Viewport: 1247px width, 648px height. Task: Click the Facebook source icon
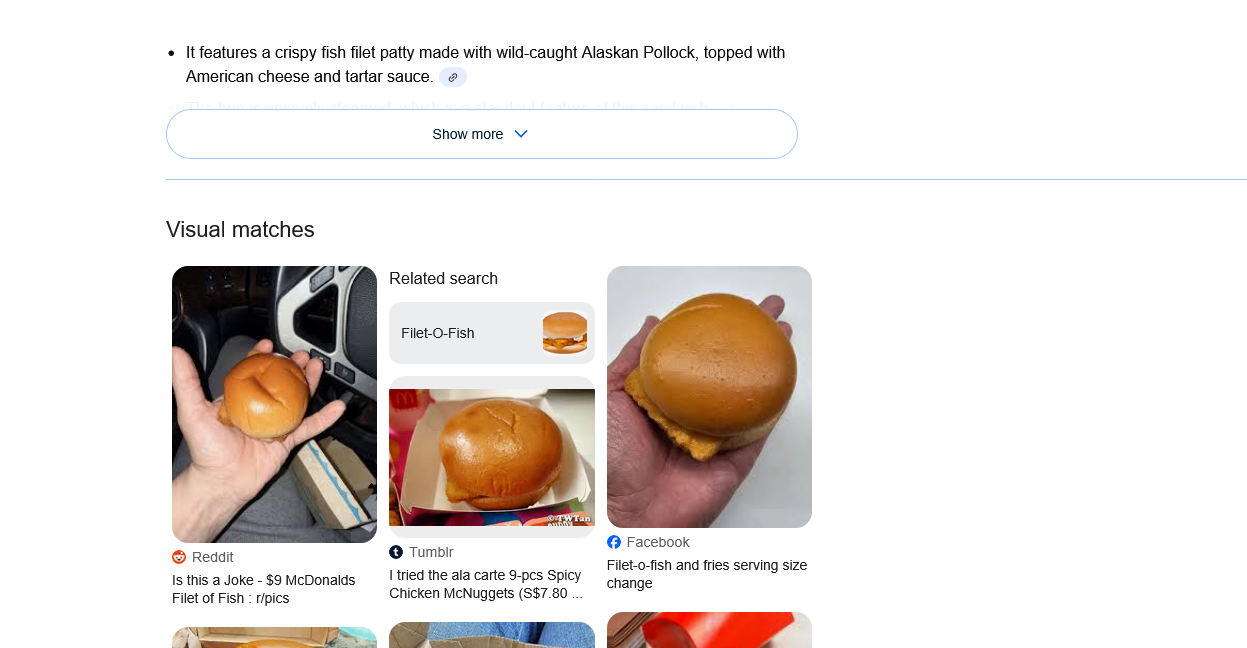coord(614,542)
